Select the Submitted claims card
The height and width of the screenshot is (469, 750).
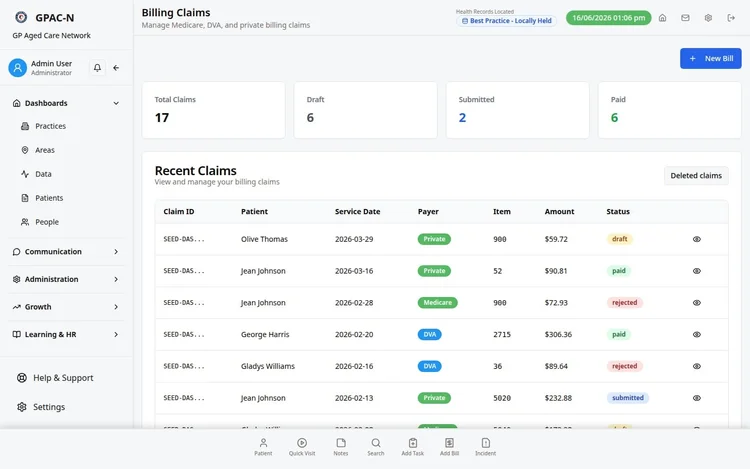[518, 110]
